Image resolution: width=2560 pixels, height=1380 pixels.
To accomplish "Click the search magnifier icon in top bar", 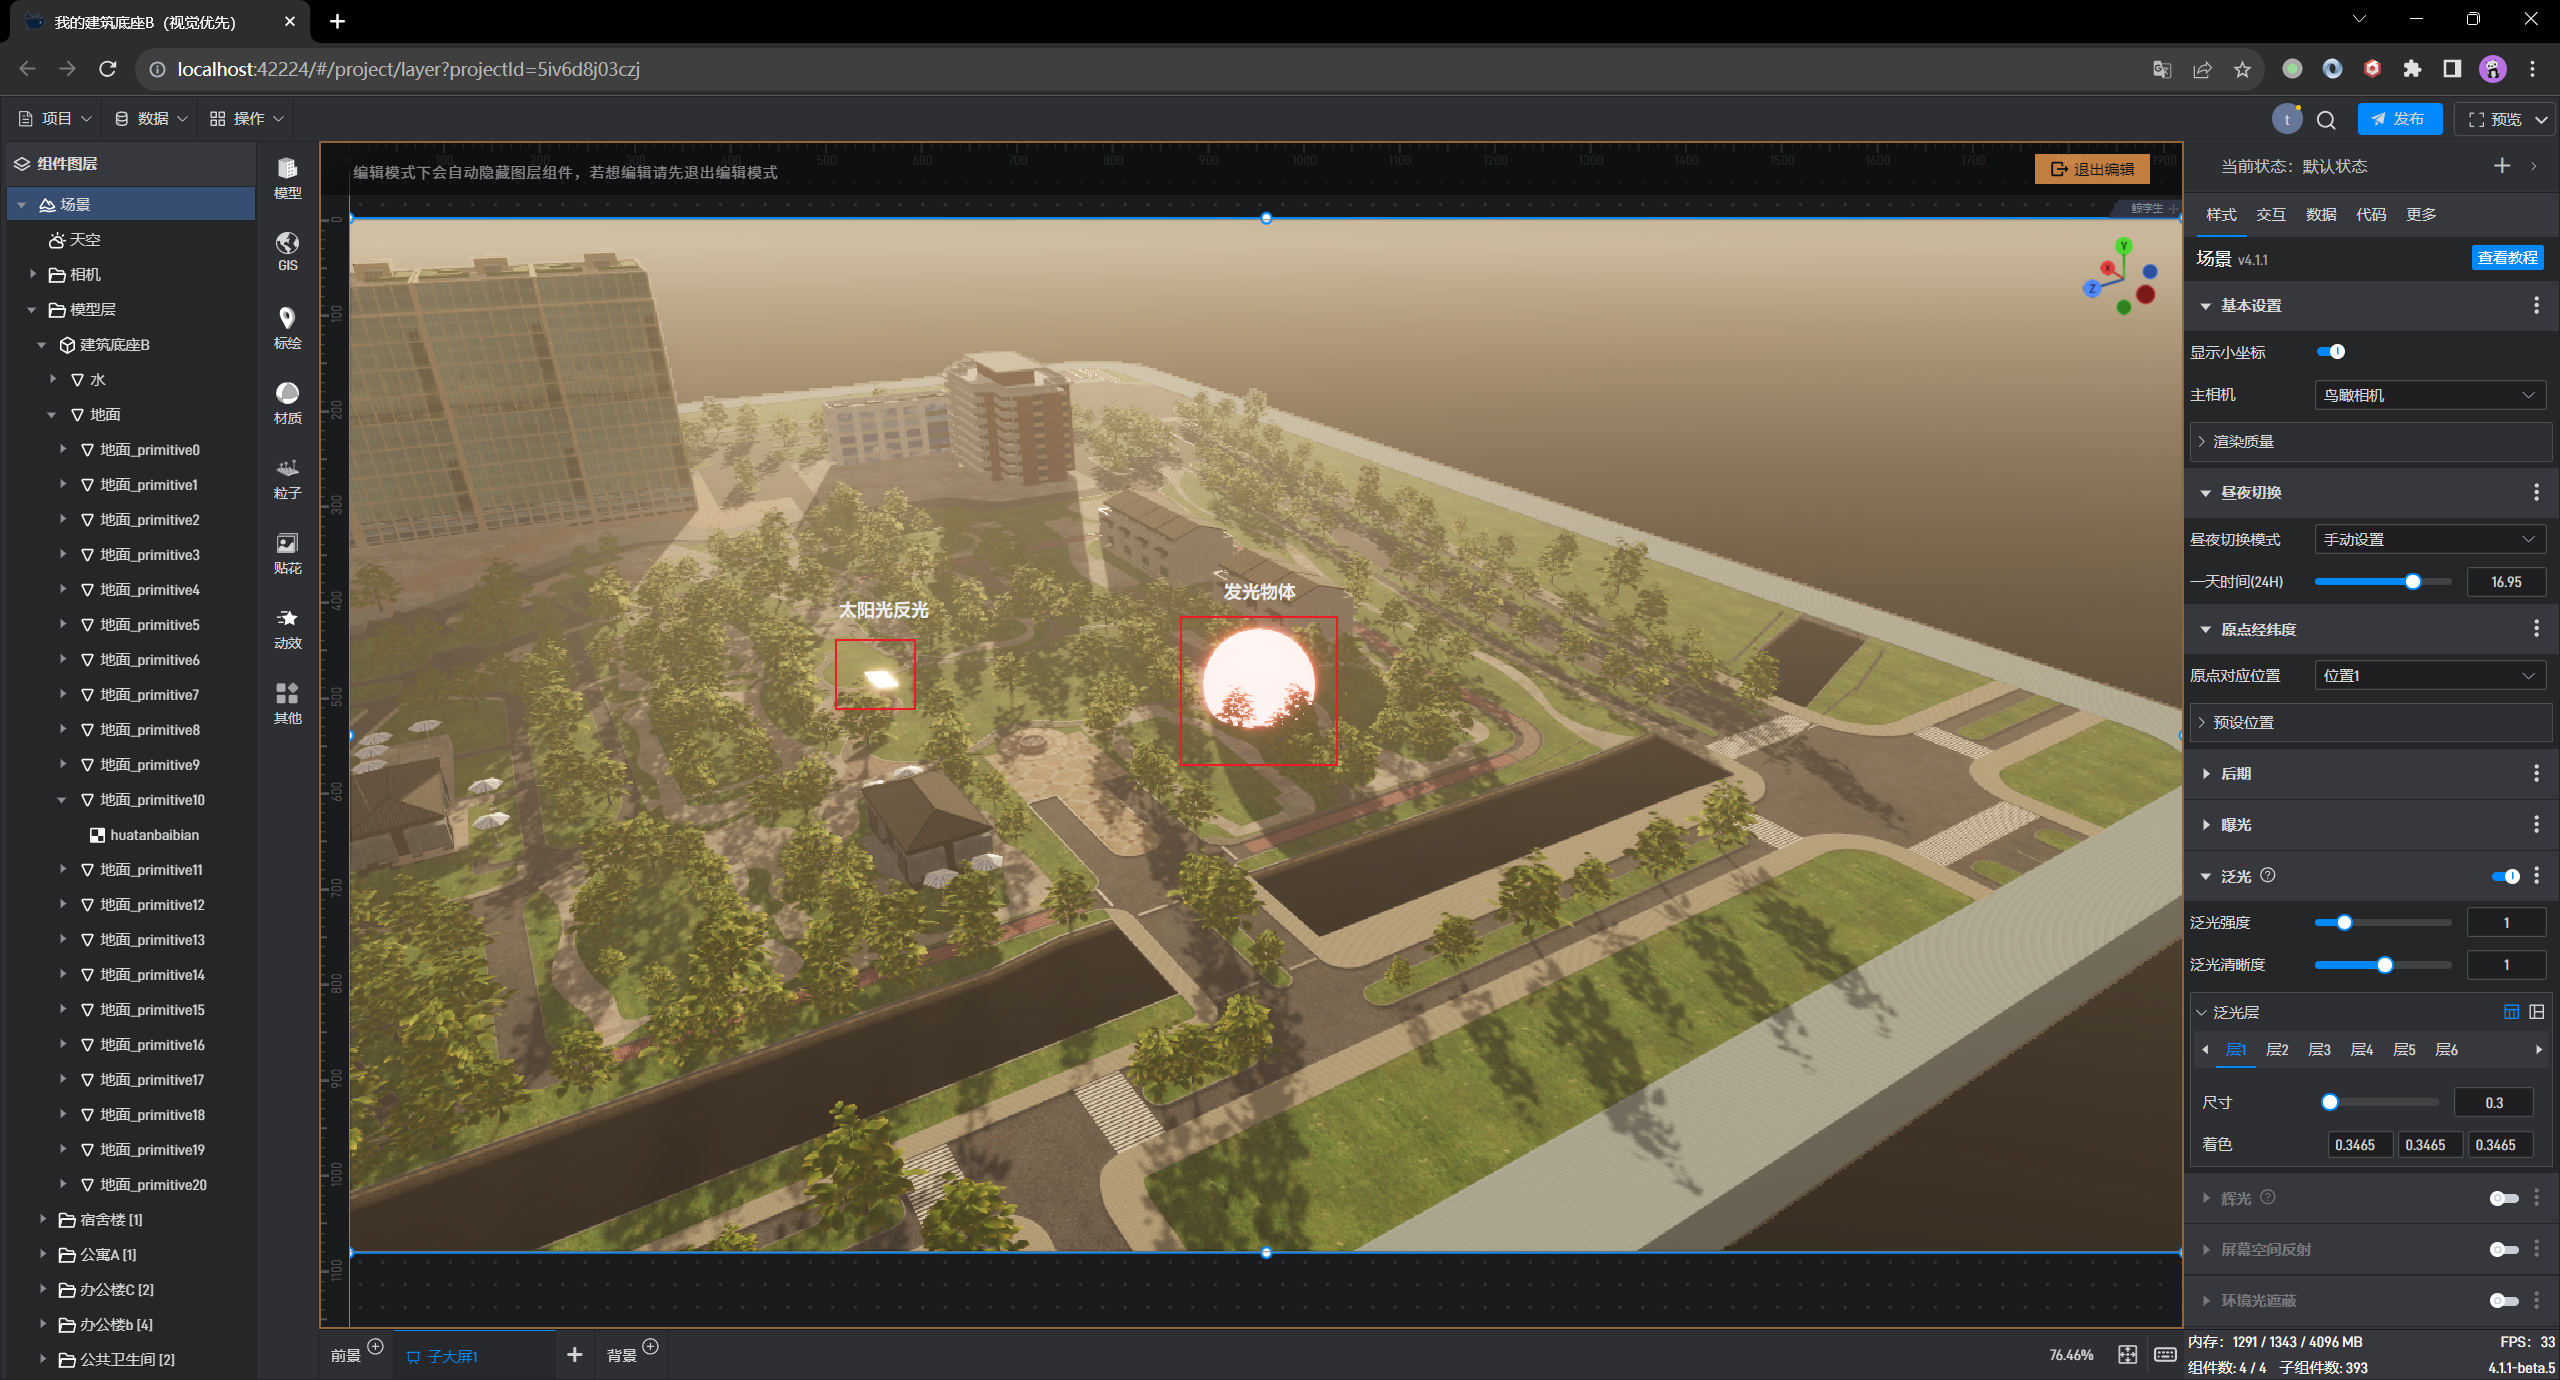I will pyautogui.click(x=2326, y=120).
